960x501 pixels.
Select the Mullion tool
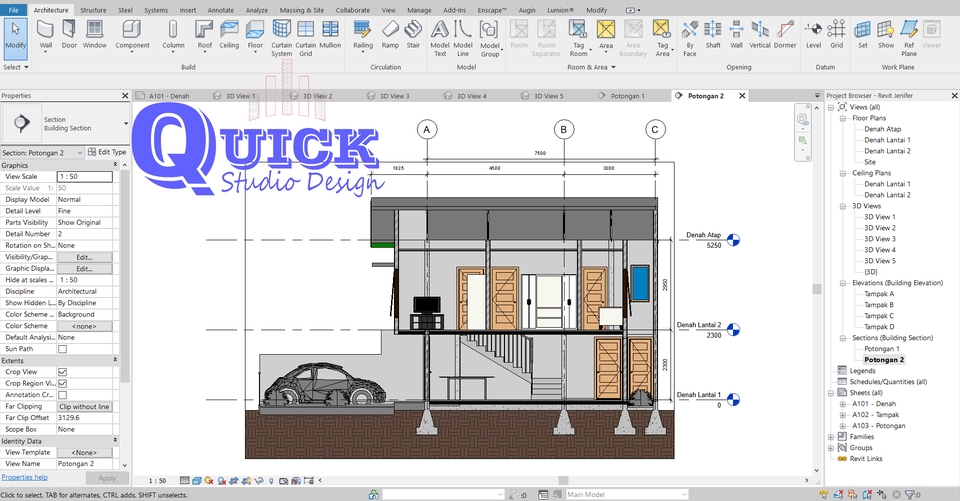tap(330, 34)
